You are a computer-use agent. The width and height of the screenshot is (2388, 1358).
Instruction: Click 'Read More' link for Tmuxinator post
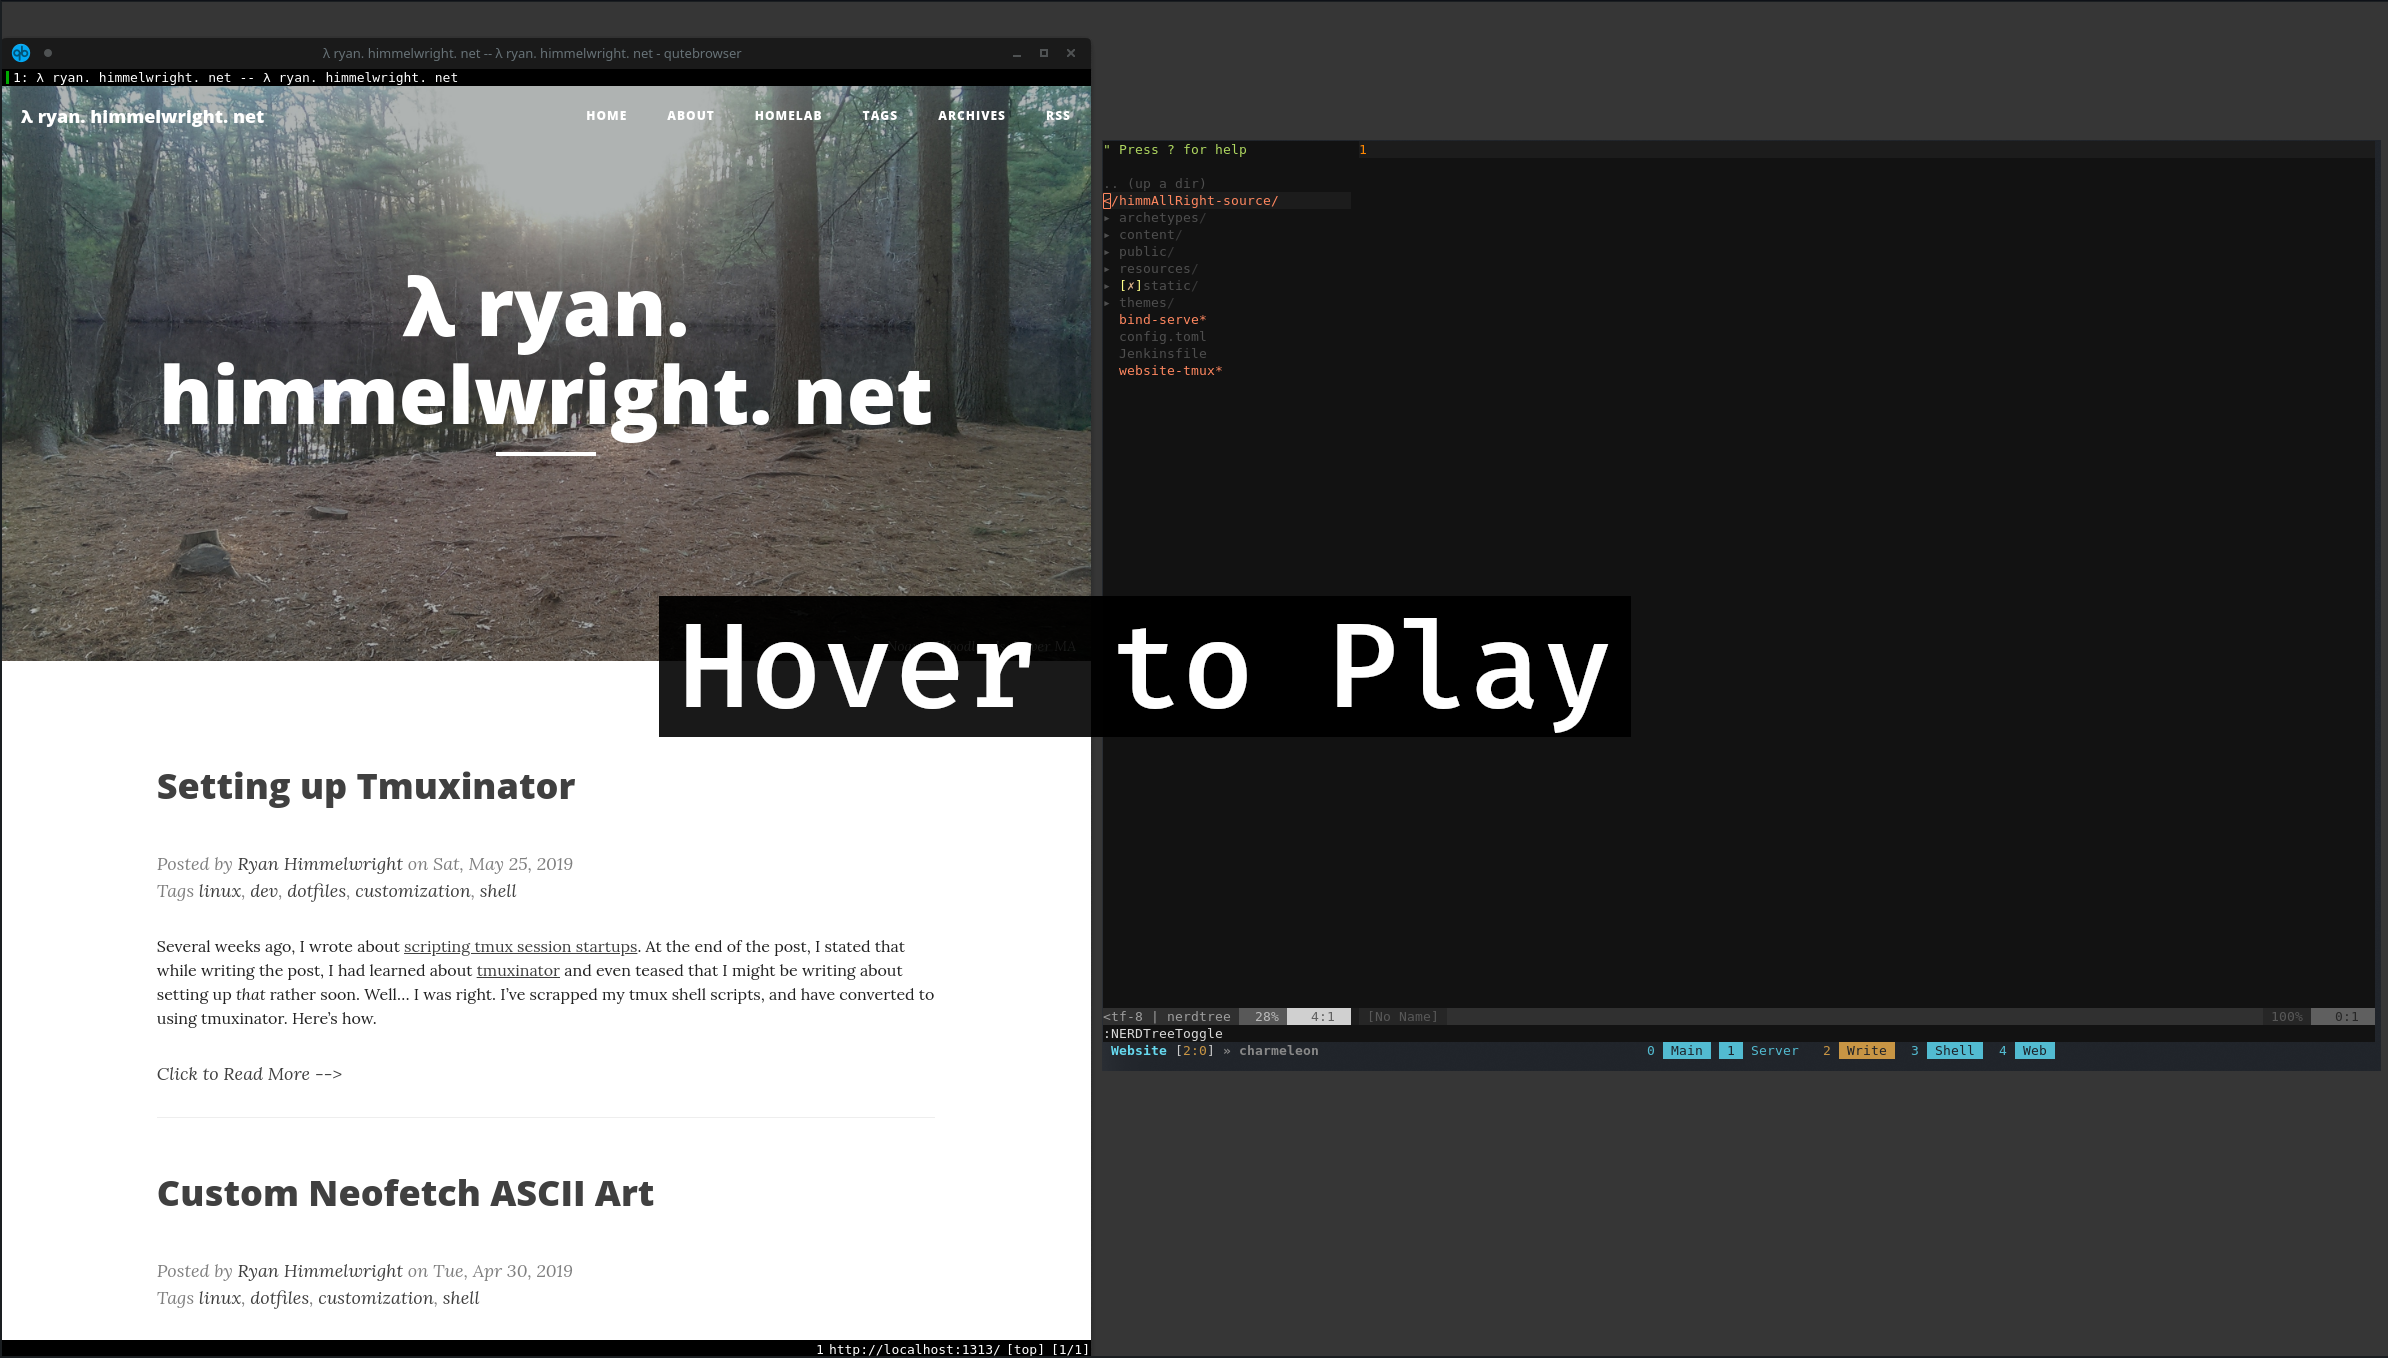pyautogui.click(x=249, y=1073)
